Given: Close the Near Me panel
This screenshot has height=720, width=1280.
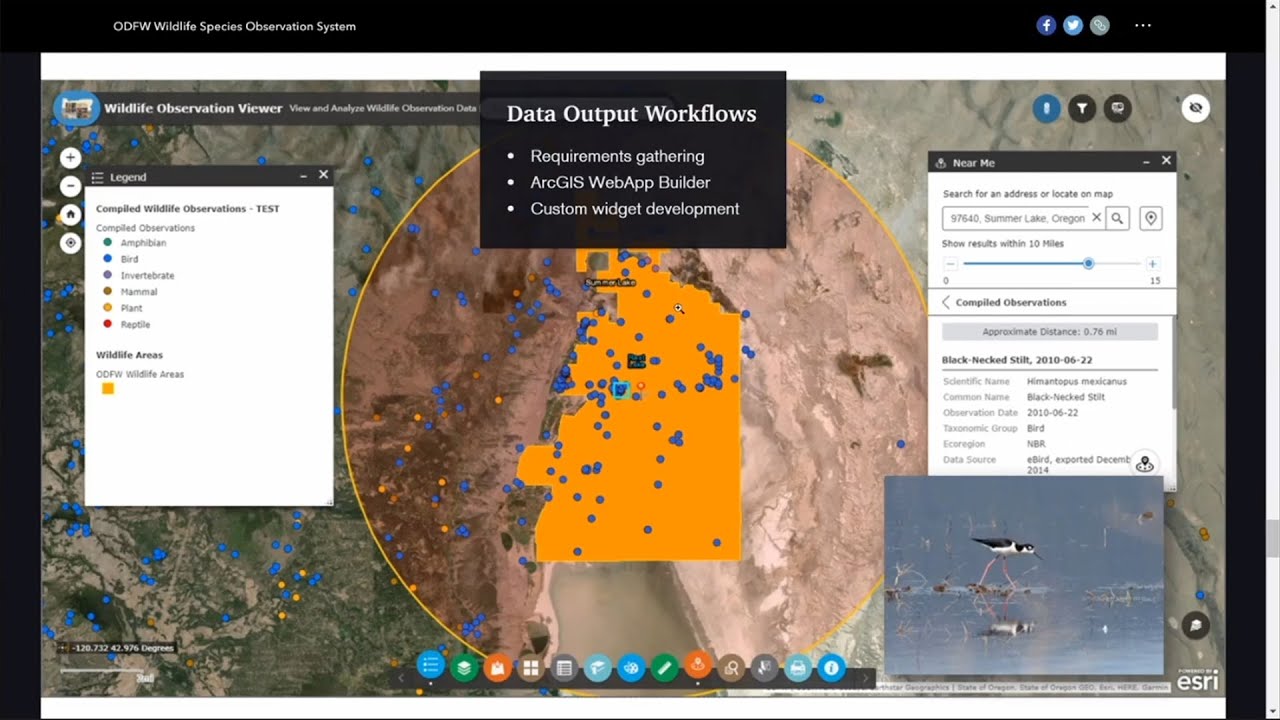Looking at the screenshot, I should pyautogui.click(x=1166, y=161).
